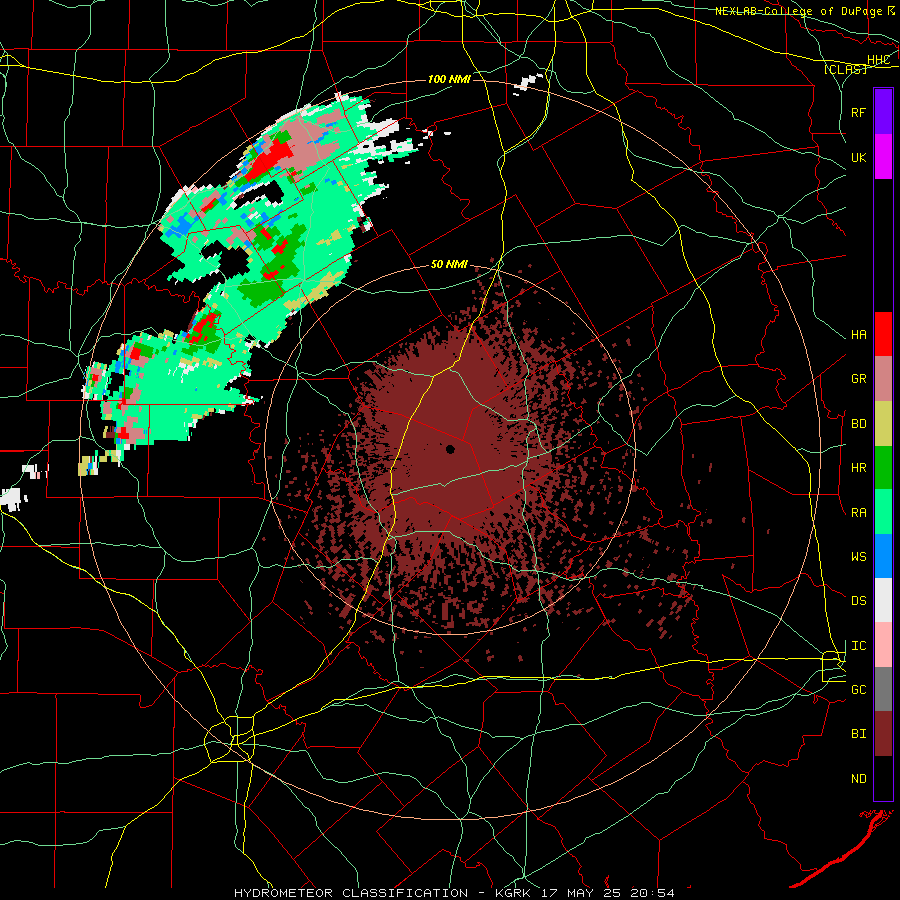Pick the HR dark green legend swatch
This screenshot has width=900, height=900.
(883, 468)
